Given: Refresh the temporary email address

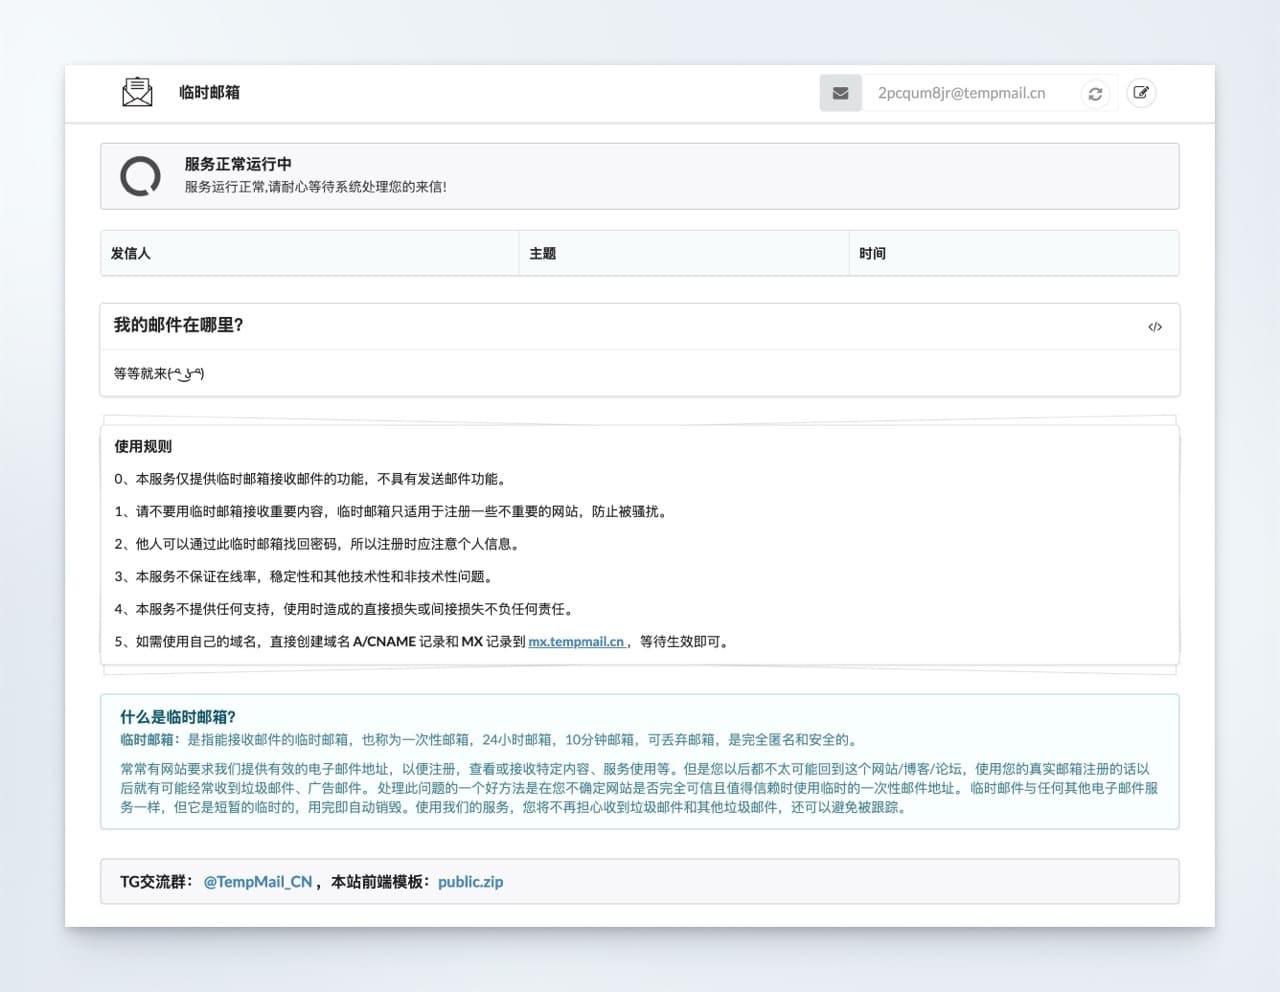Looking at the screenshot, I should (x=1095, y=93).
